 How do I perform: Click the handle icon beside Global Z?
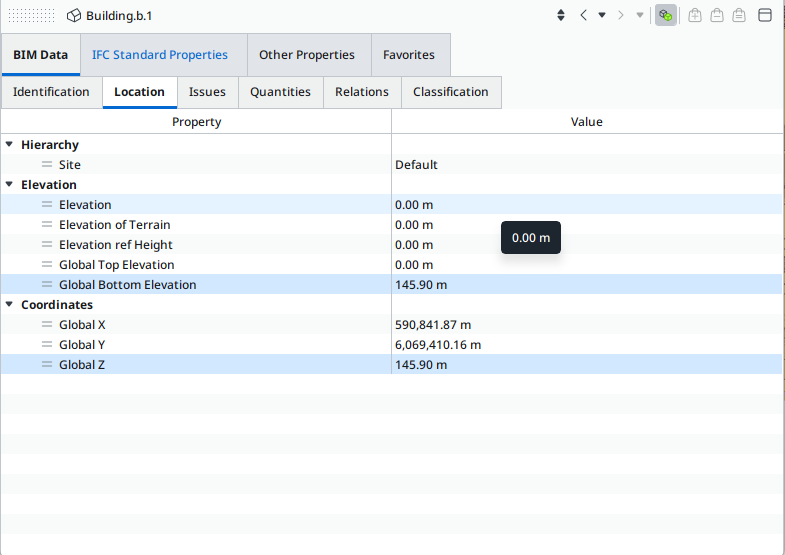click(x=47, y=364)
